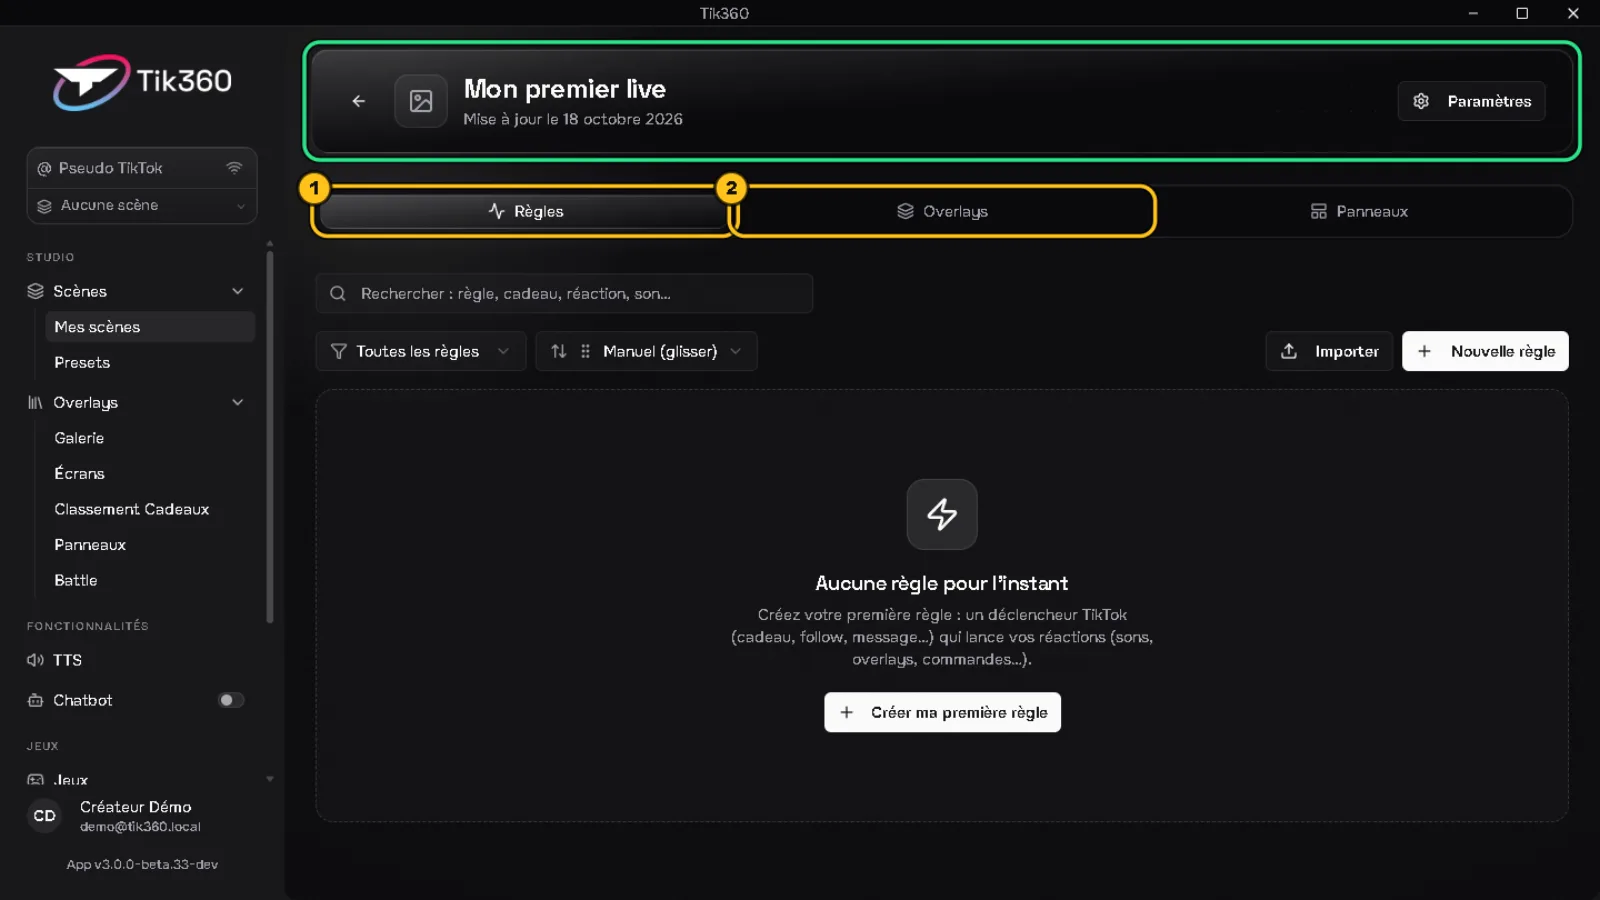Click the plus icon on Nouvelle règle
The width and height of the screenshot is (1600, 900).
1425,351
